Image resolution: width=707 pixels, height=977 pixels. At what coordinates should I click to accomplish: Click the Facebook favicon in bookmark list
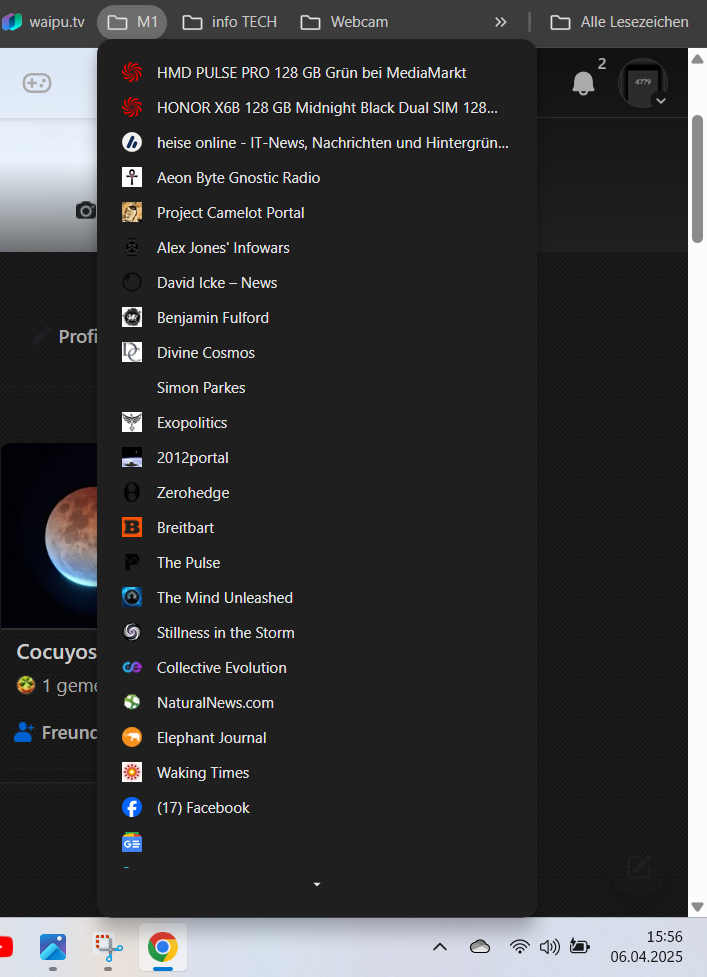(131, 808)
